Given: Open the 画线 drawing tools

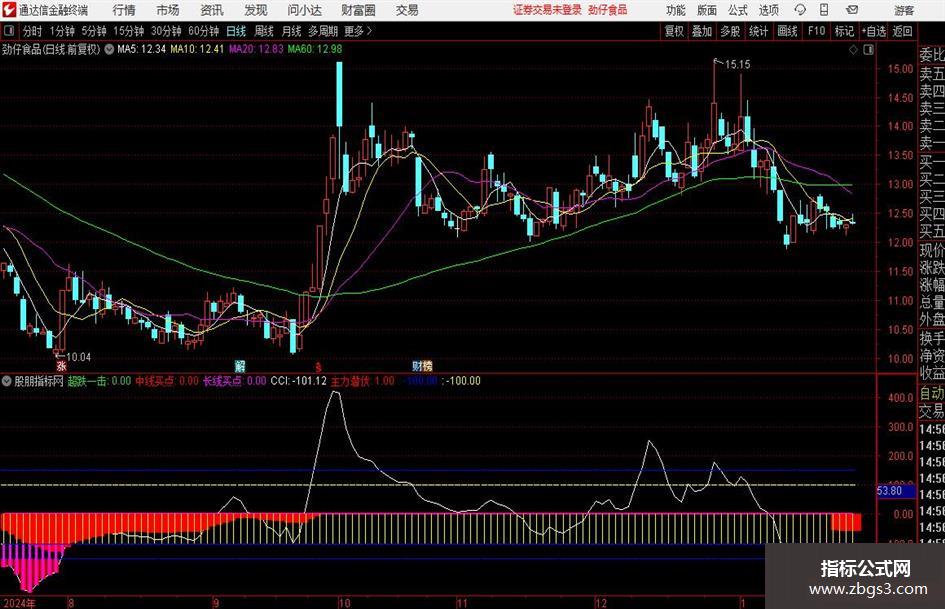Looking at the screenshot, I should (x=787, y=31).
